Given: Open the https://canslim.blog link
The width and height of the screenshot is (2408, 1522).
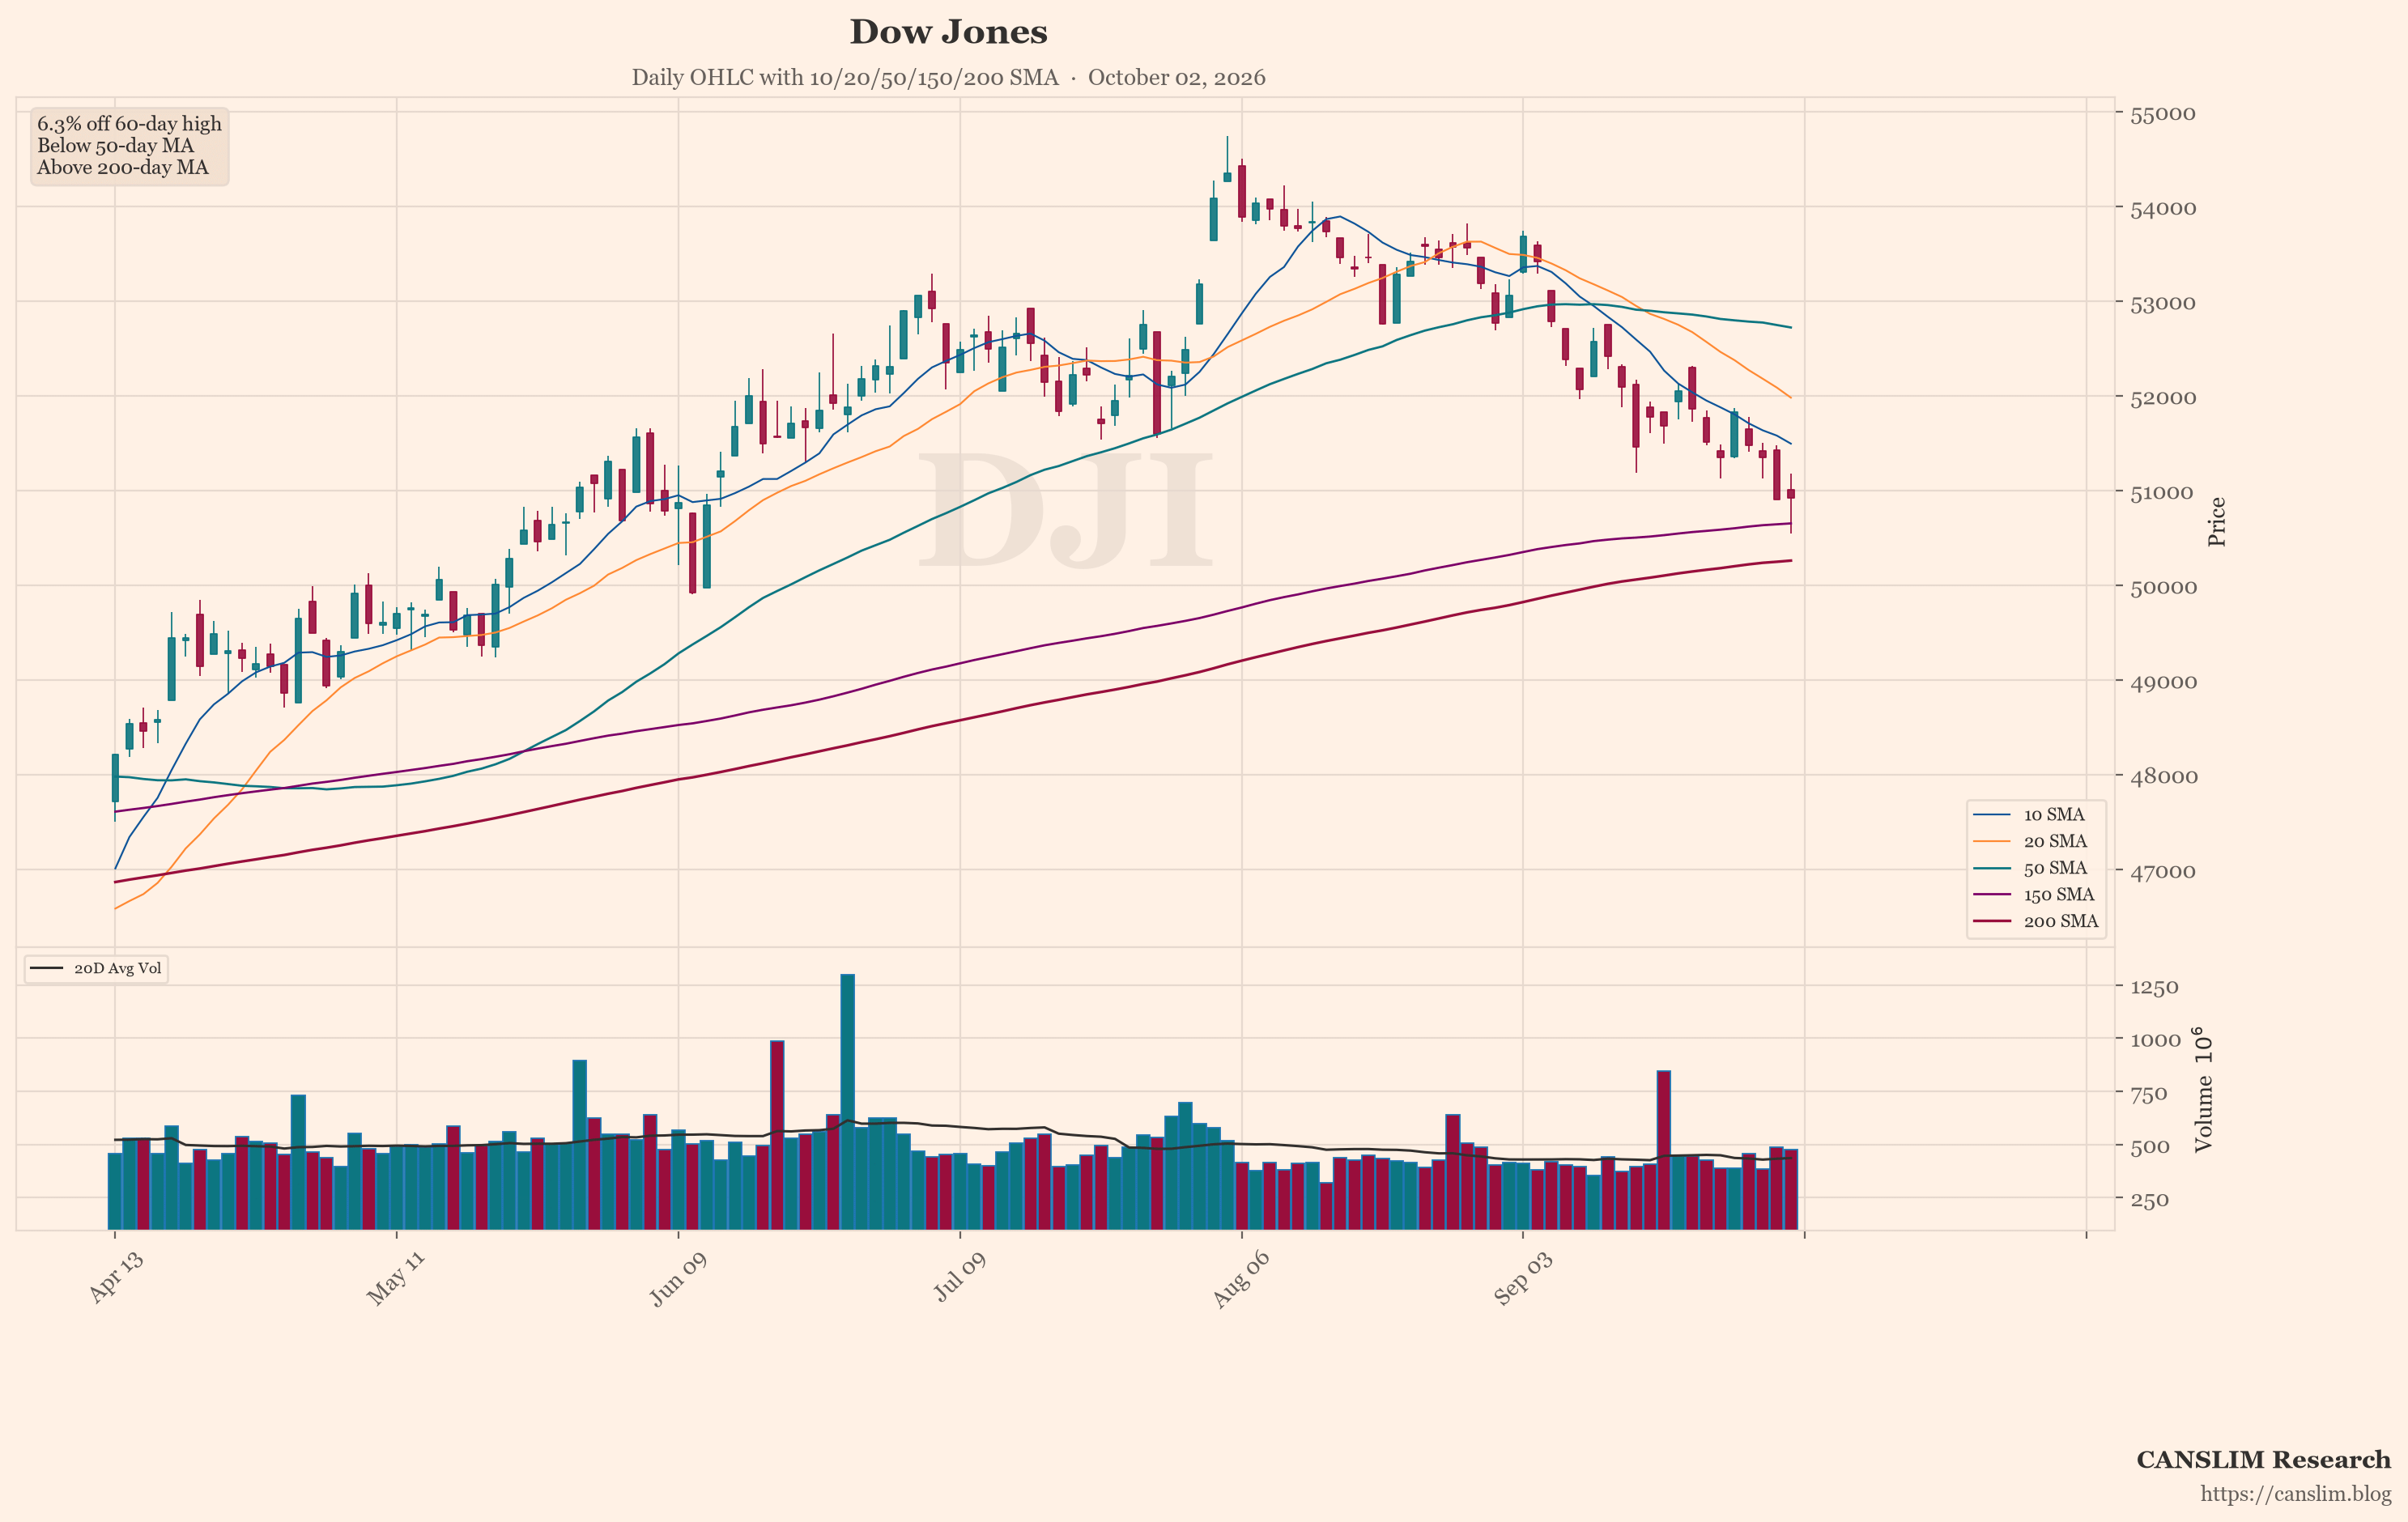Looking at the screenshot, I should pos(2295,1494).
